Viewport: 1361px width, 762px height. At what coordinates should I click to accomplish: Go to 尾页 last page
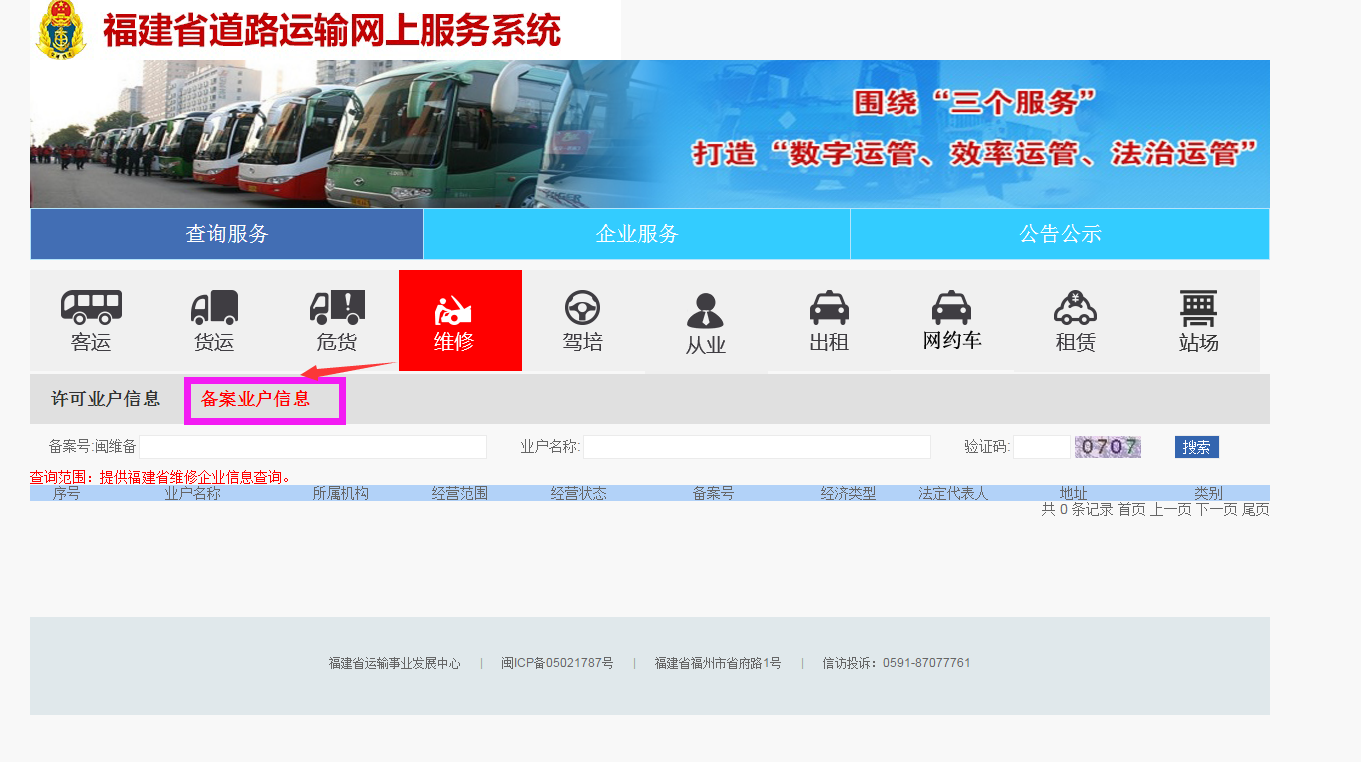click(x=1256, y=509)
